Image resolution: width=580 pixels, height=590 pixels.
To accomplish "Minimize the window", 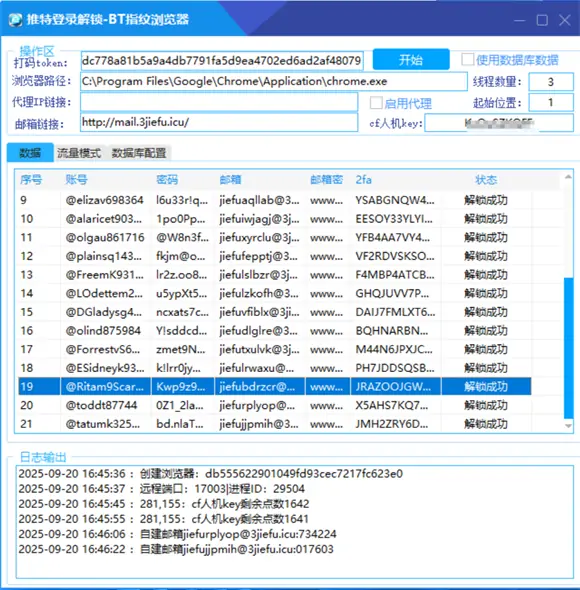I will point(519,20).
